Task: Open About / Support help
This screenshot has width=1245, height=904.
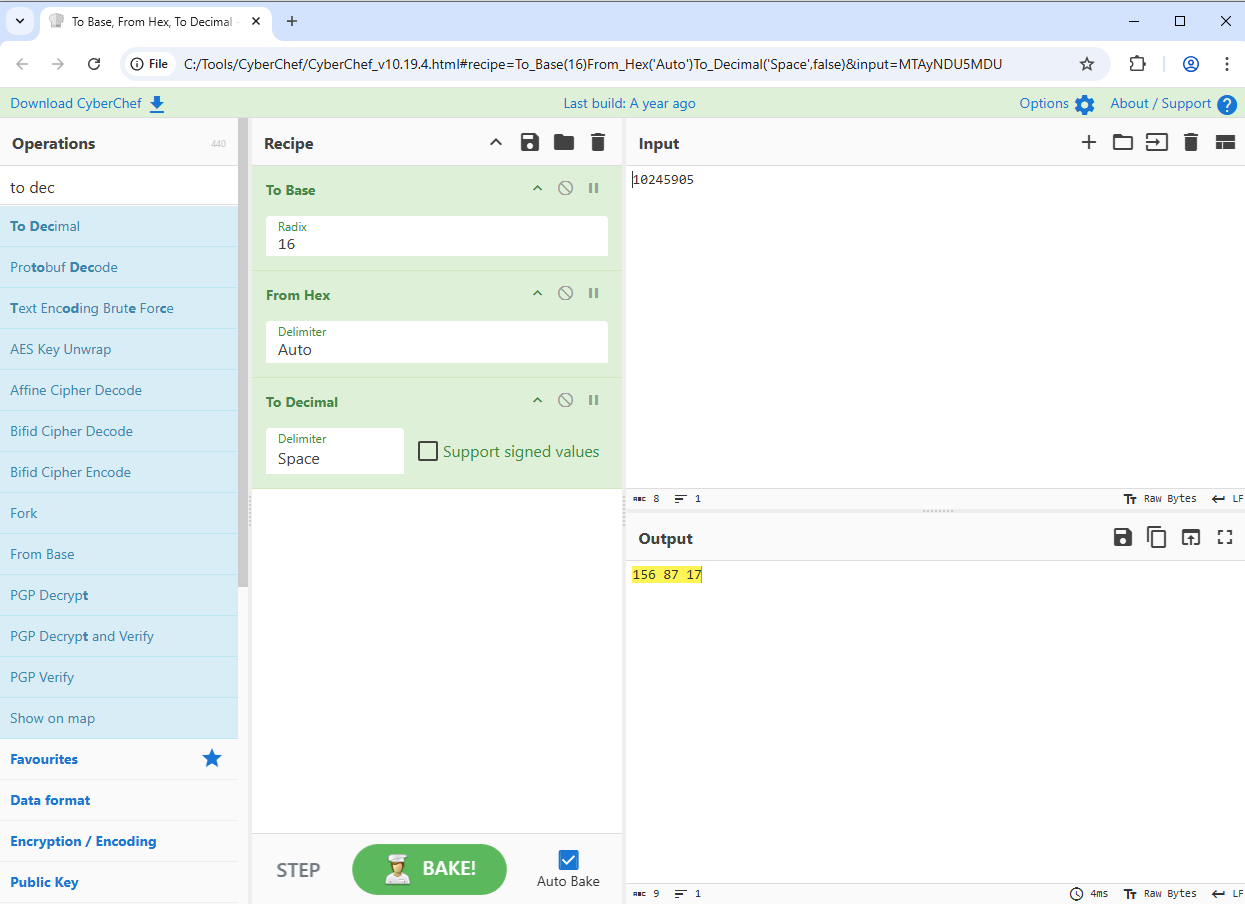Action: (1173, 104)
